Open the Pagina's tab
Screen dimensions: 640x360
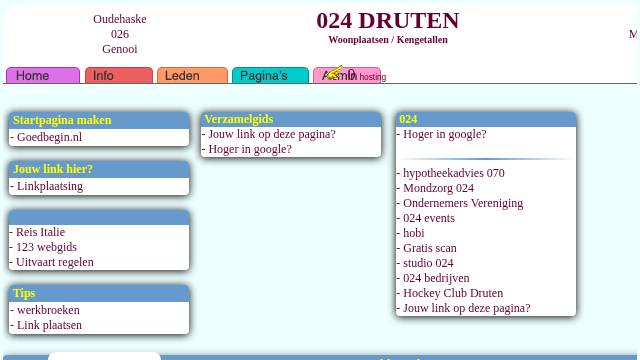[x=270, y=76]
